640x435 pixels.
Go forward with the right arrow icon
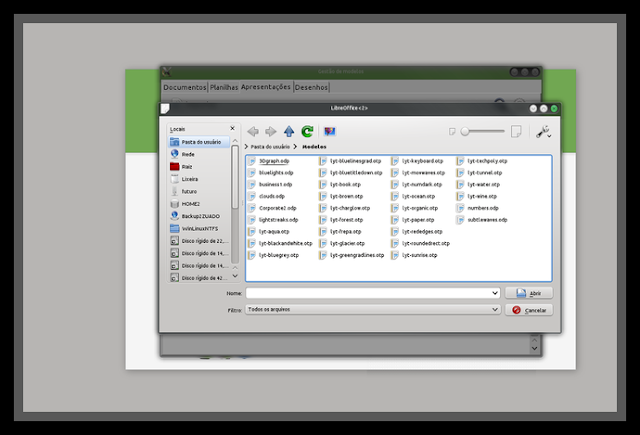coord(271,131)
